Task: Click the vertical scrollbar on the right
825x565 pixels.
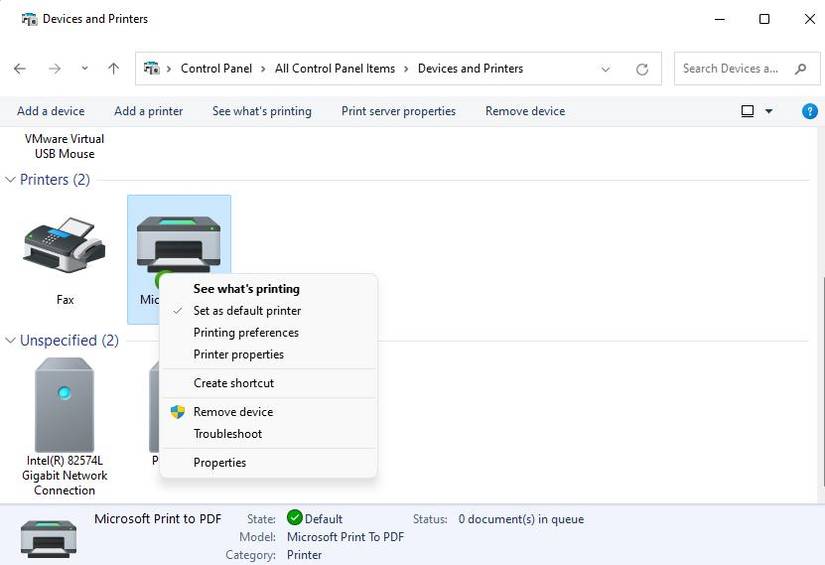Action: point(821,381)
